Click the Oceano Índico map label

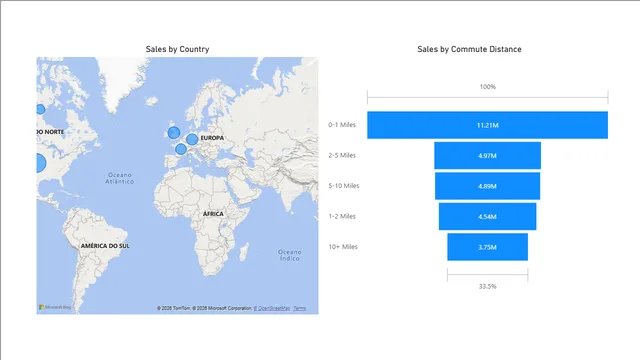tap(290, 255)
